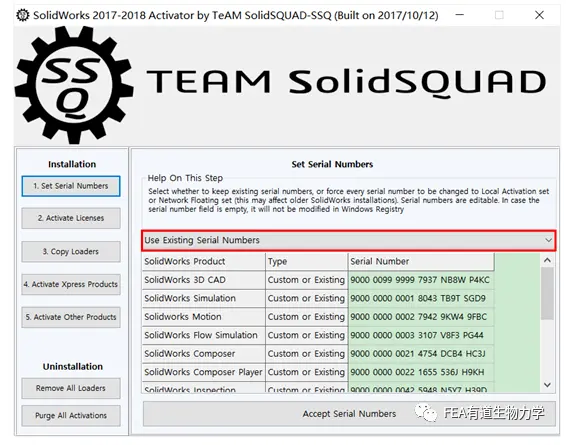Select step 1. Set Serial Numbers
Screen dimensions: 572x445
pos(71,186)
